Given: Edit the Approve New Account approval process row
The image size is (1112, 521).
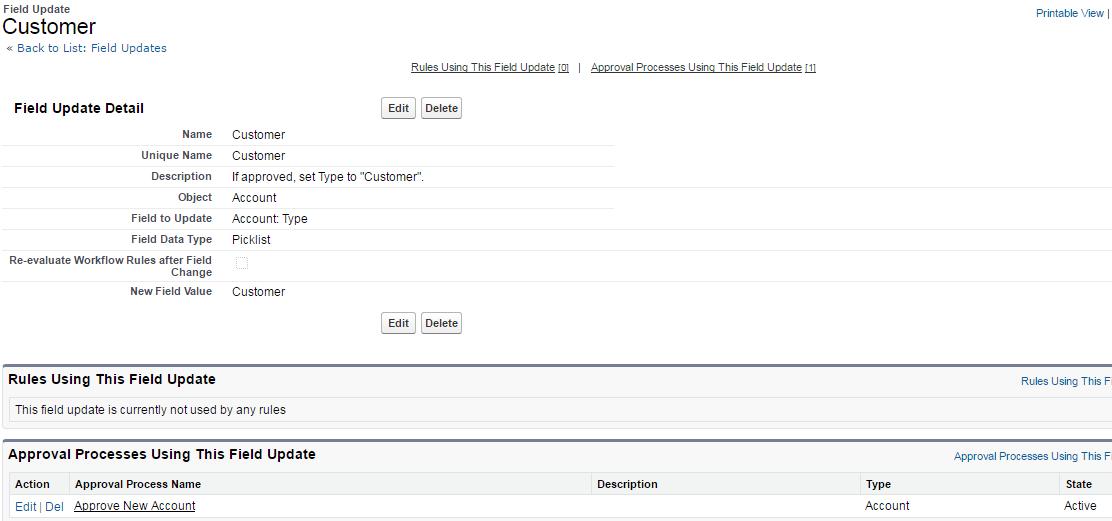Looking at the screenshot, I should (x=25, y=507).
